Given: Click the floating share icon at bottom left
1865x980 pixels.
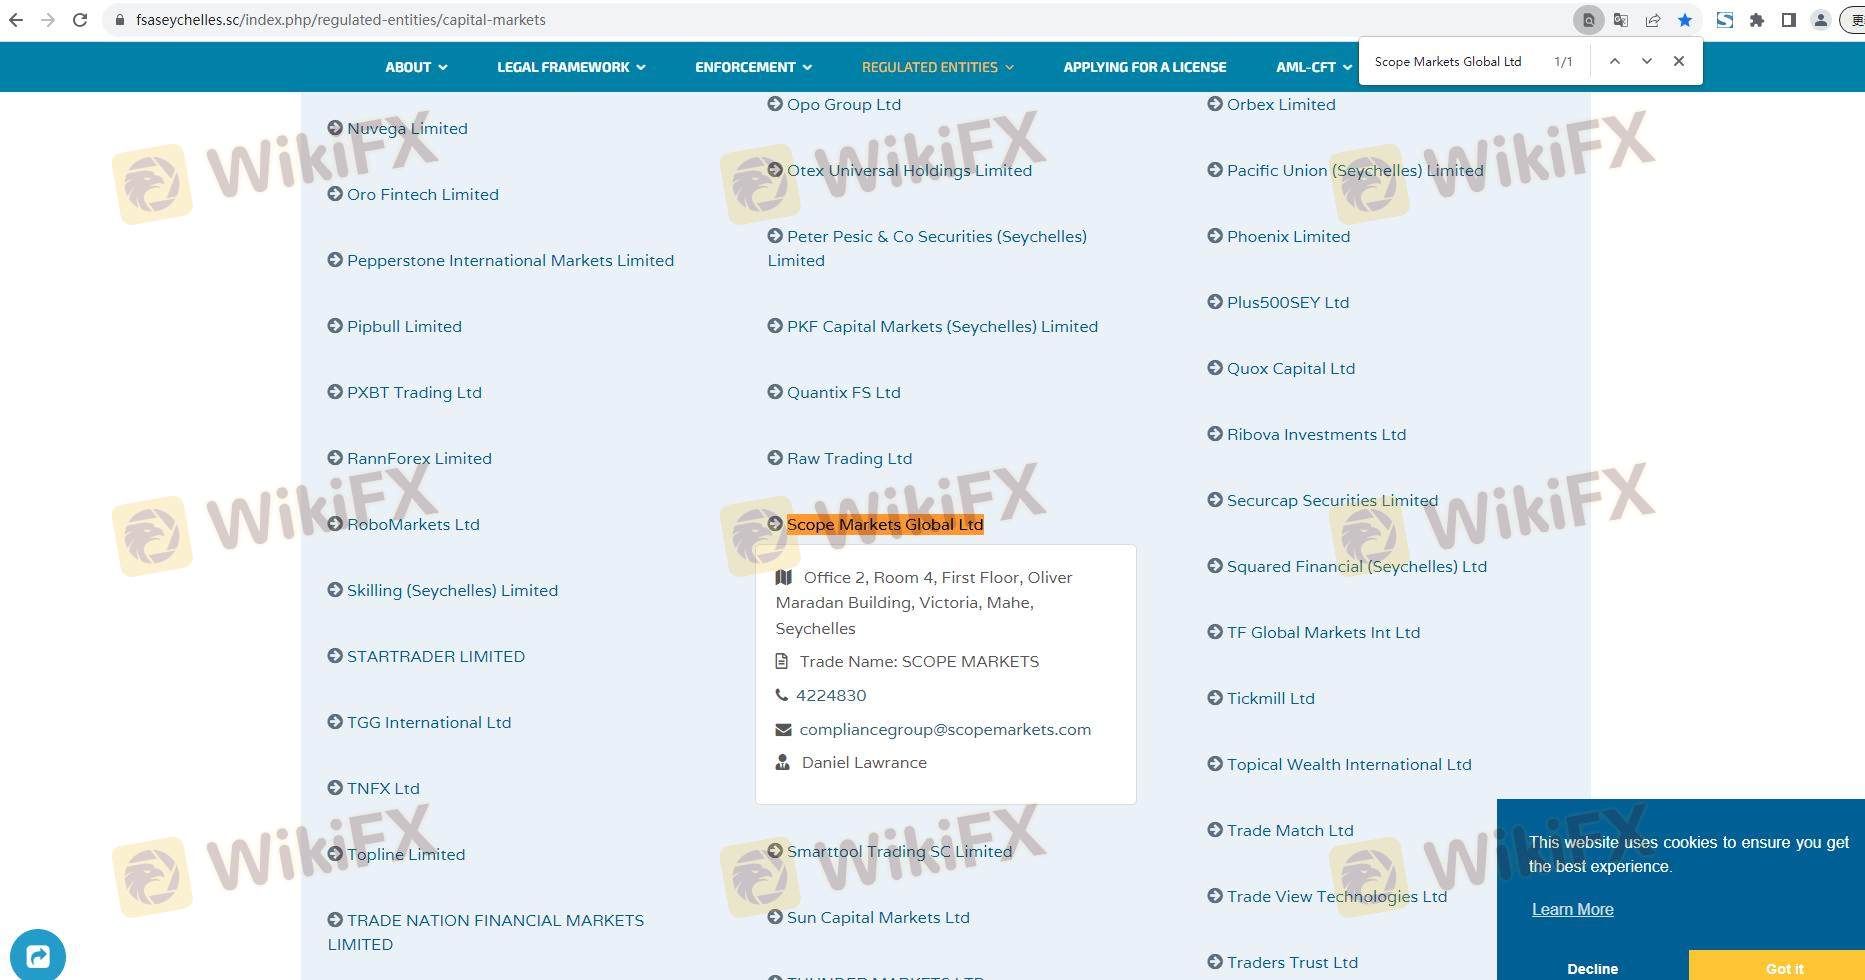Looking at the screenshot, I should pyautogui.click(x=38, y=955).
